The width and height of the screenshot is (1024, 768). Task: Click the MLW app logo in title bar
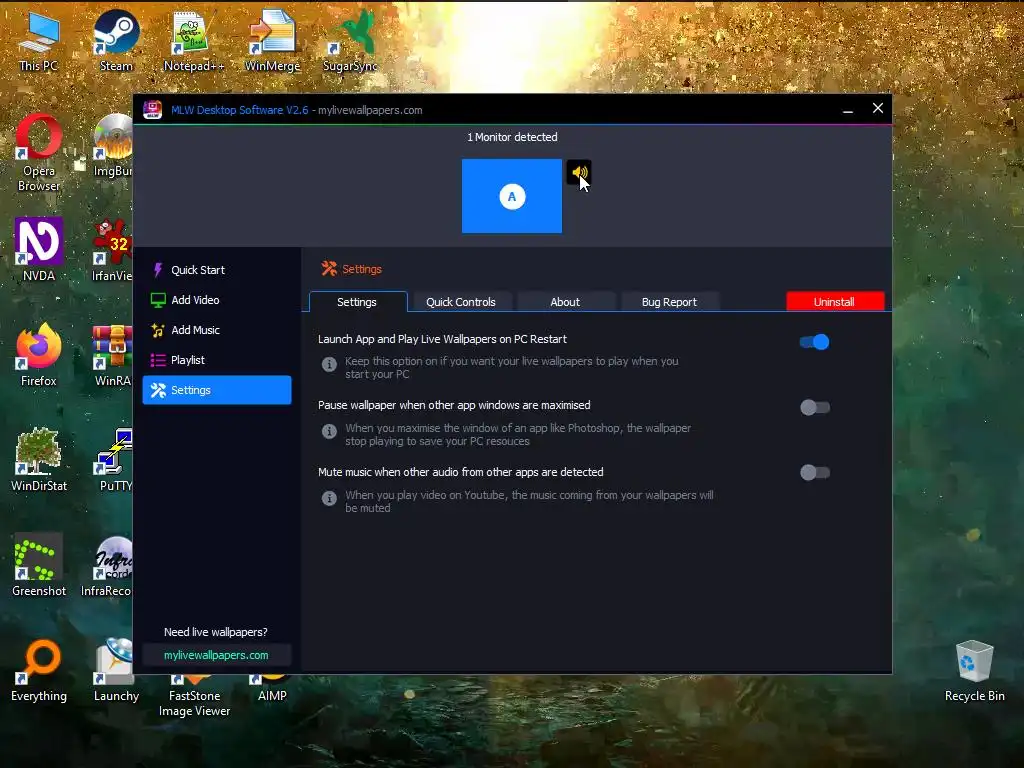coord(152,110)
